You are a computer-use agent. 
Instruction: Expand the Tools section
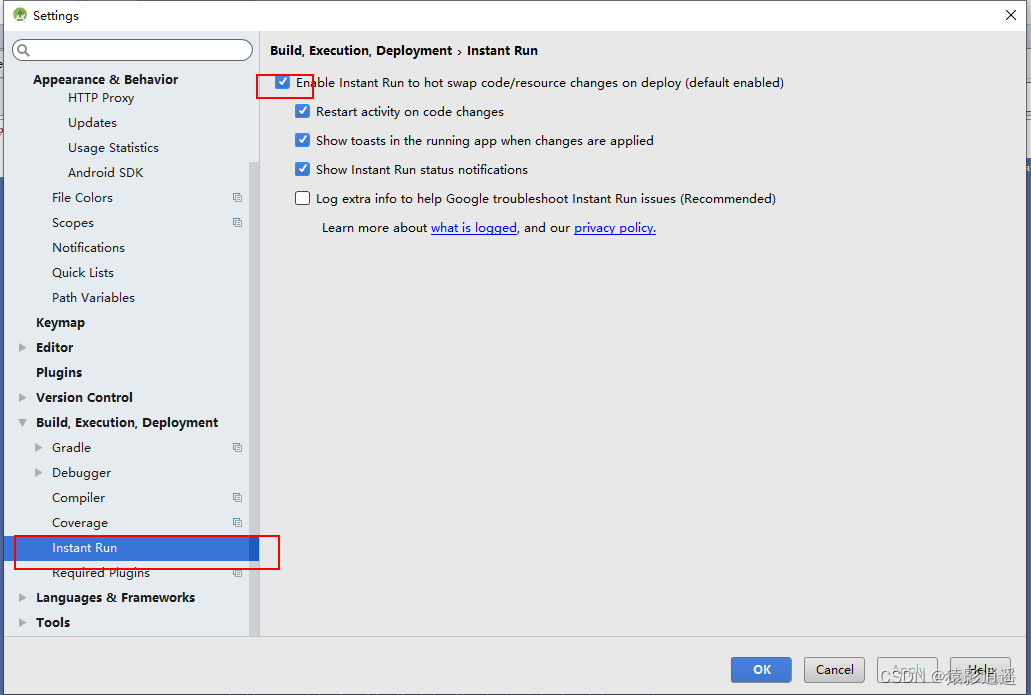point(22,622)
